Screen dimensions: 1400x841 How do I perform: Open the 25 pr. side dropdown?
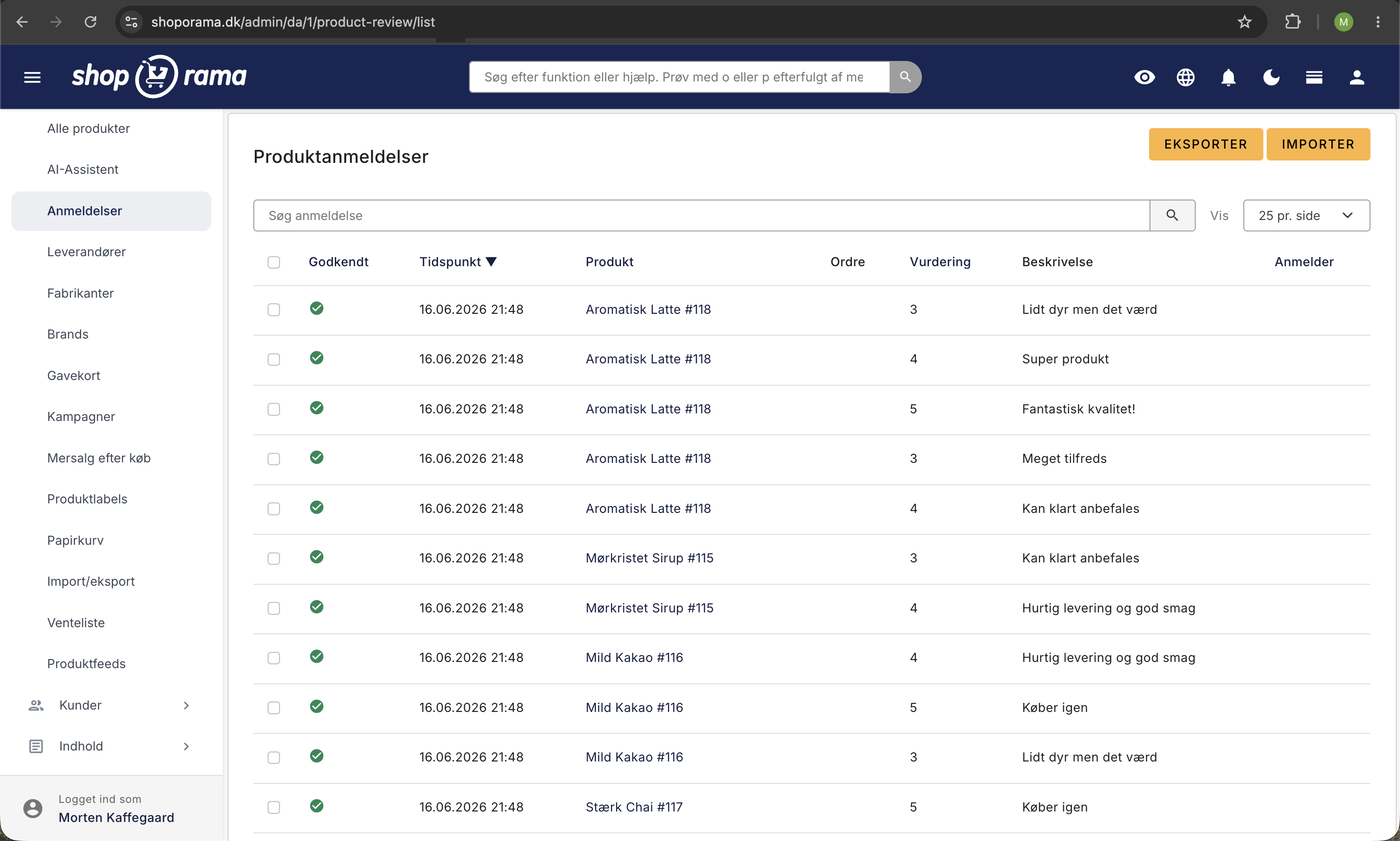[x=1306, y=216]
